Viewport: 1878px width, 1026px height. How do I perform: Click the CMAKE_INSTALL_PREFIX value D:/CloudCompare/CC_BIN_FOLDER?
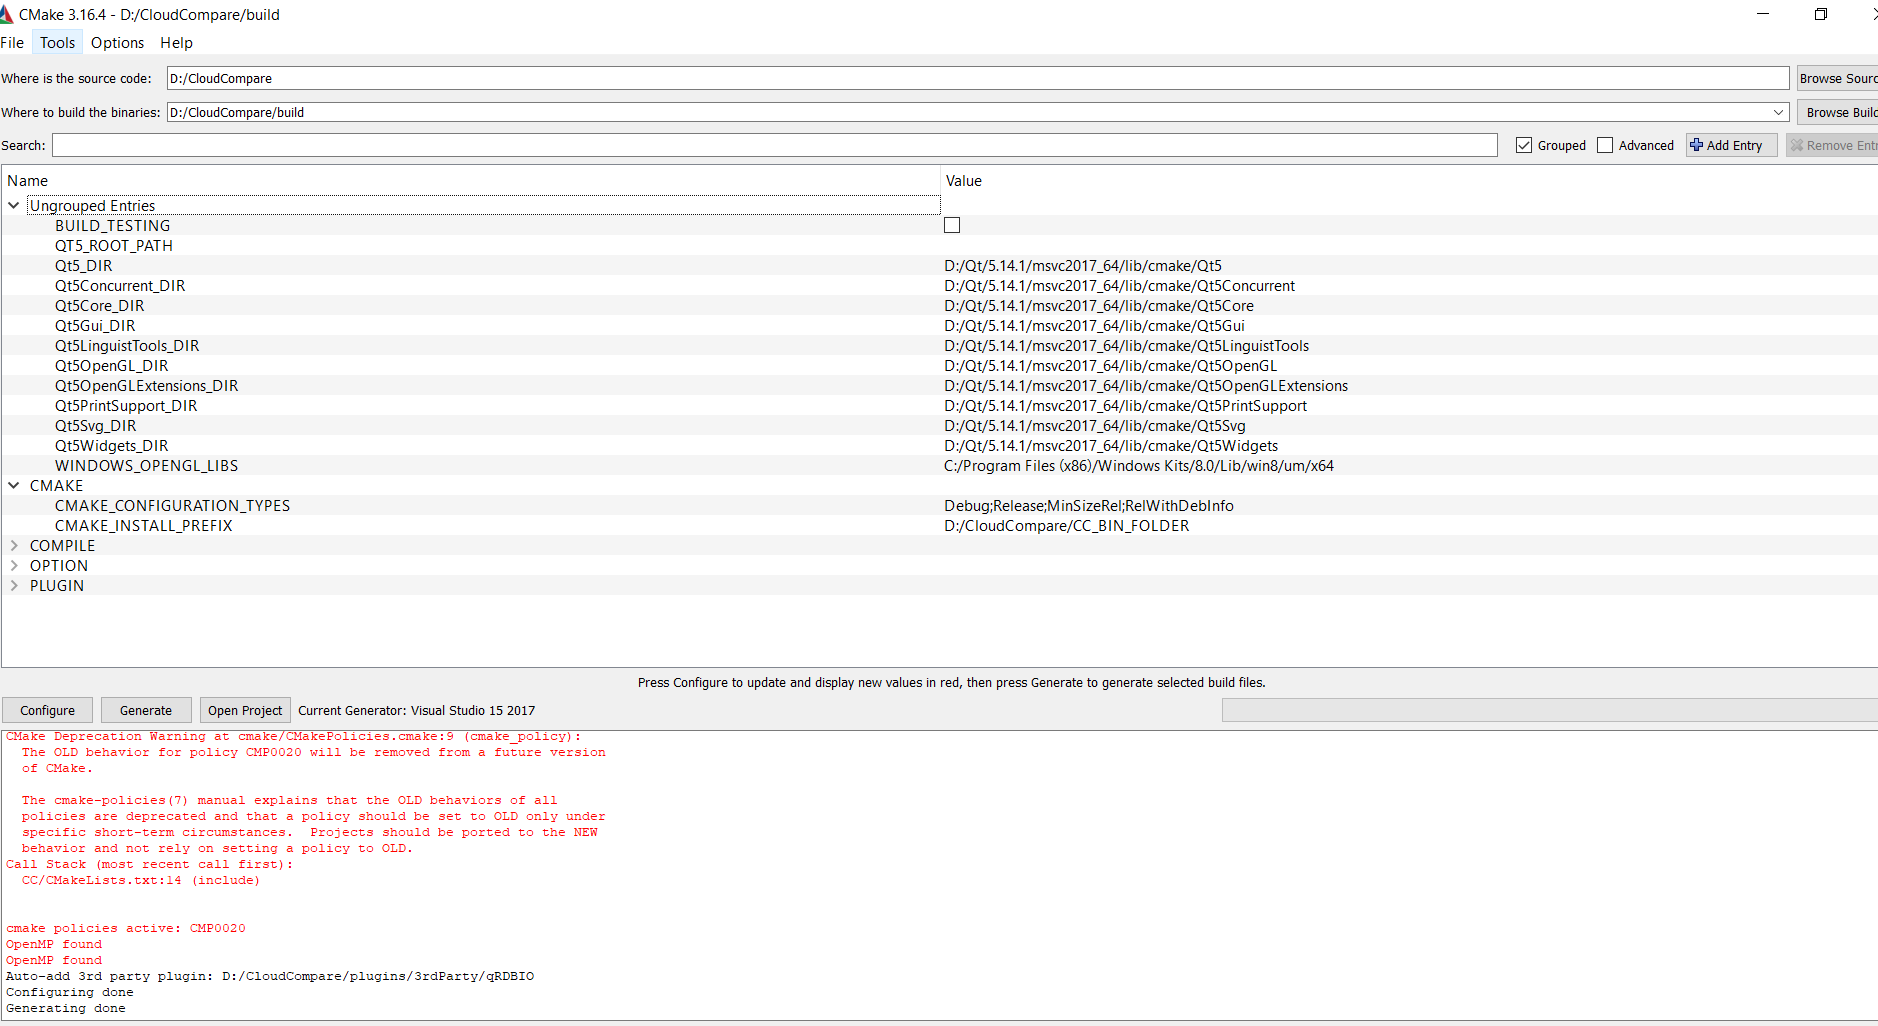coord(1067,525)
